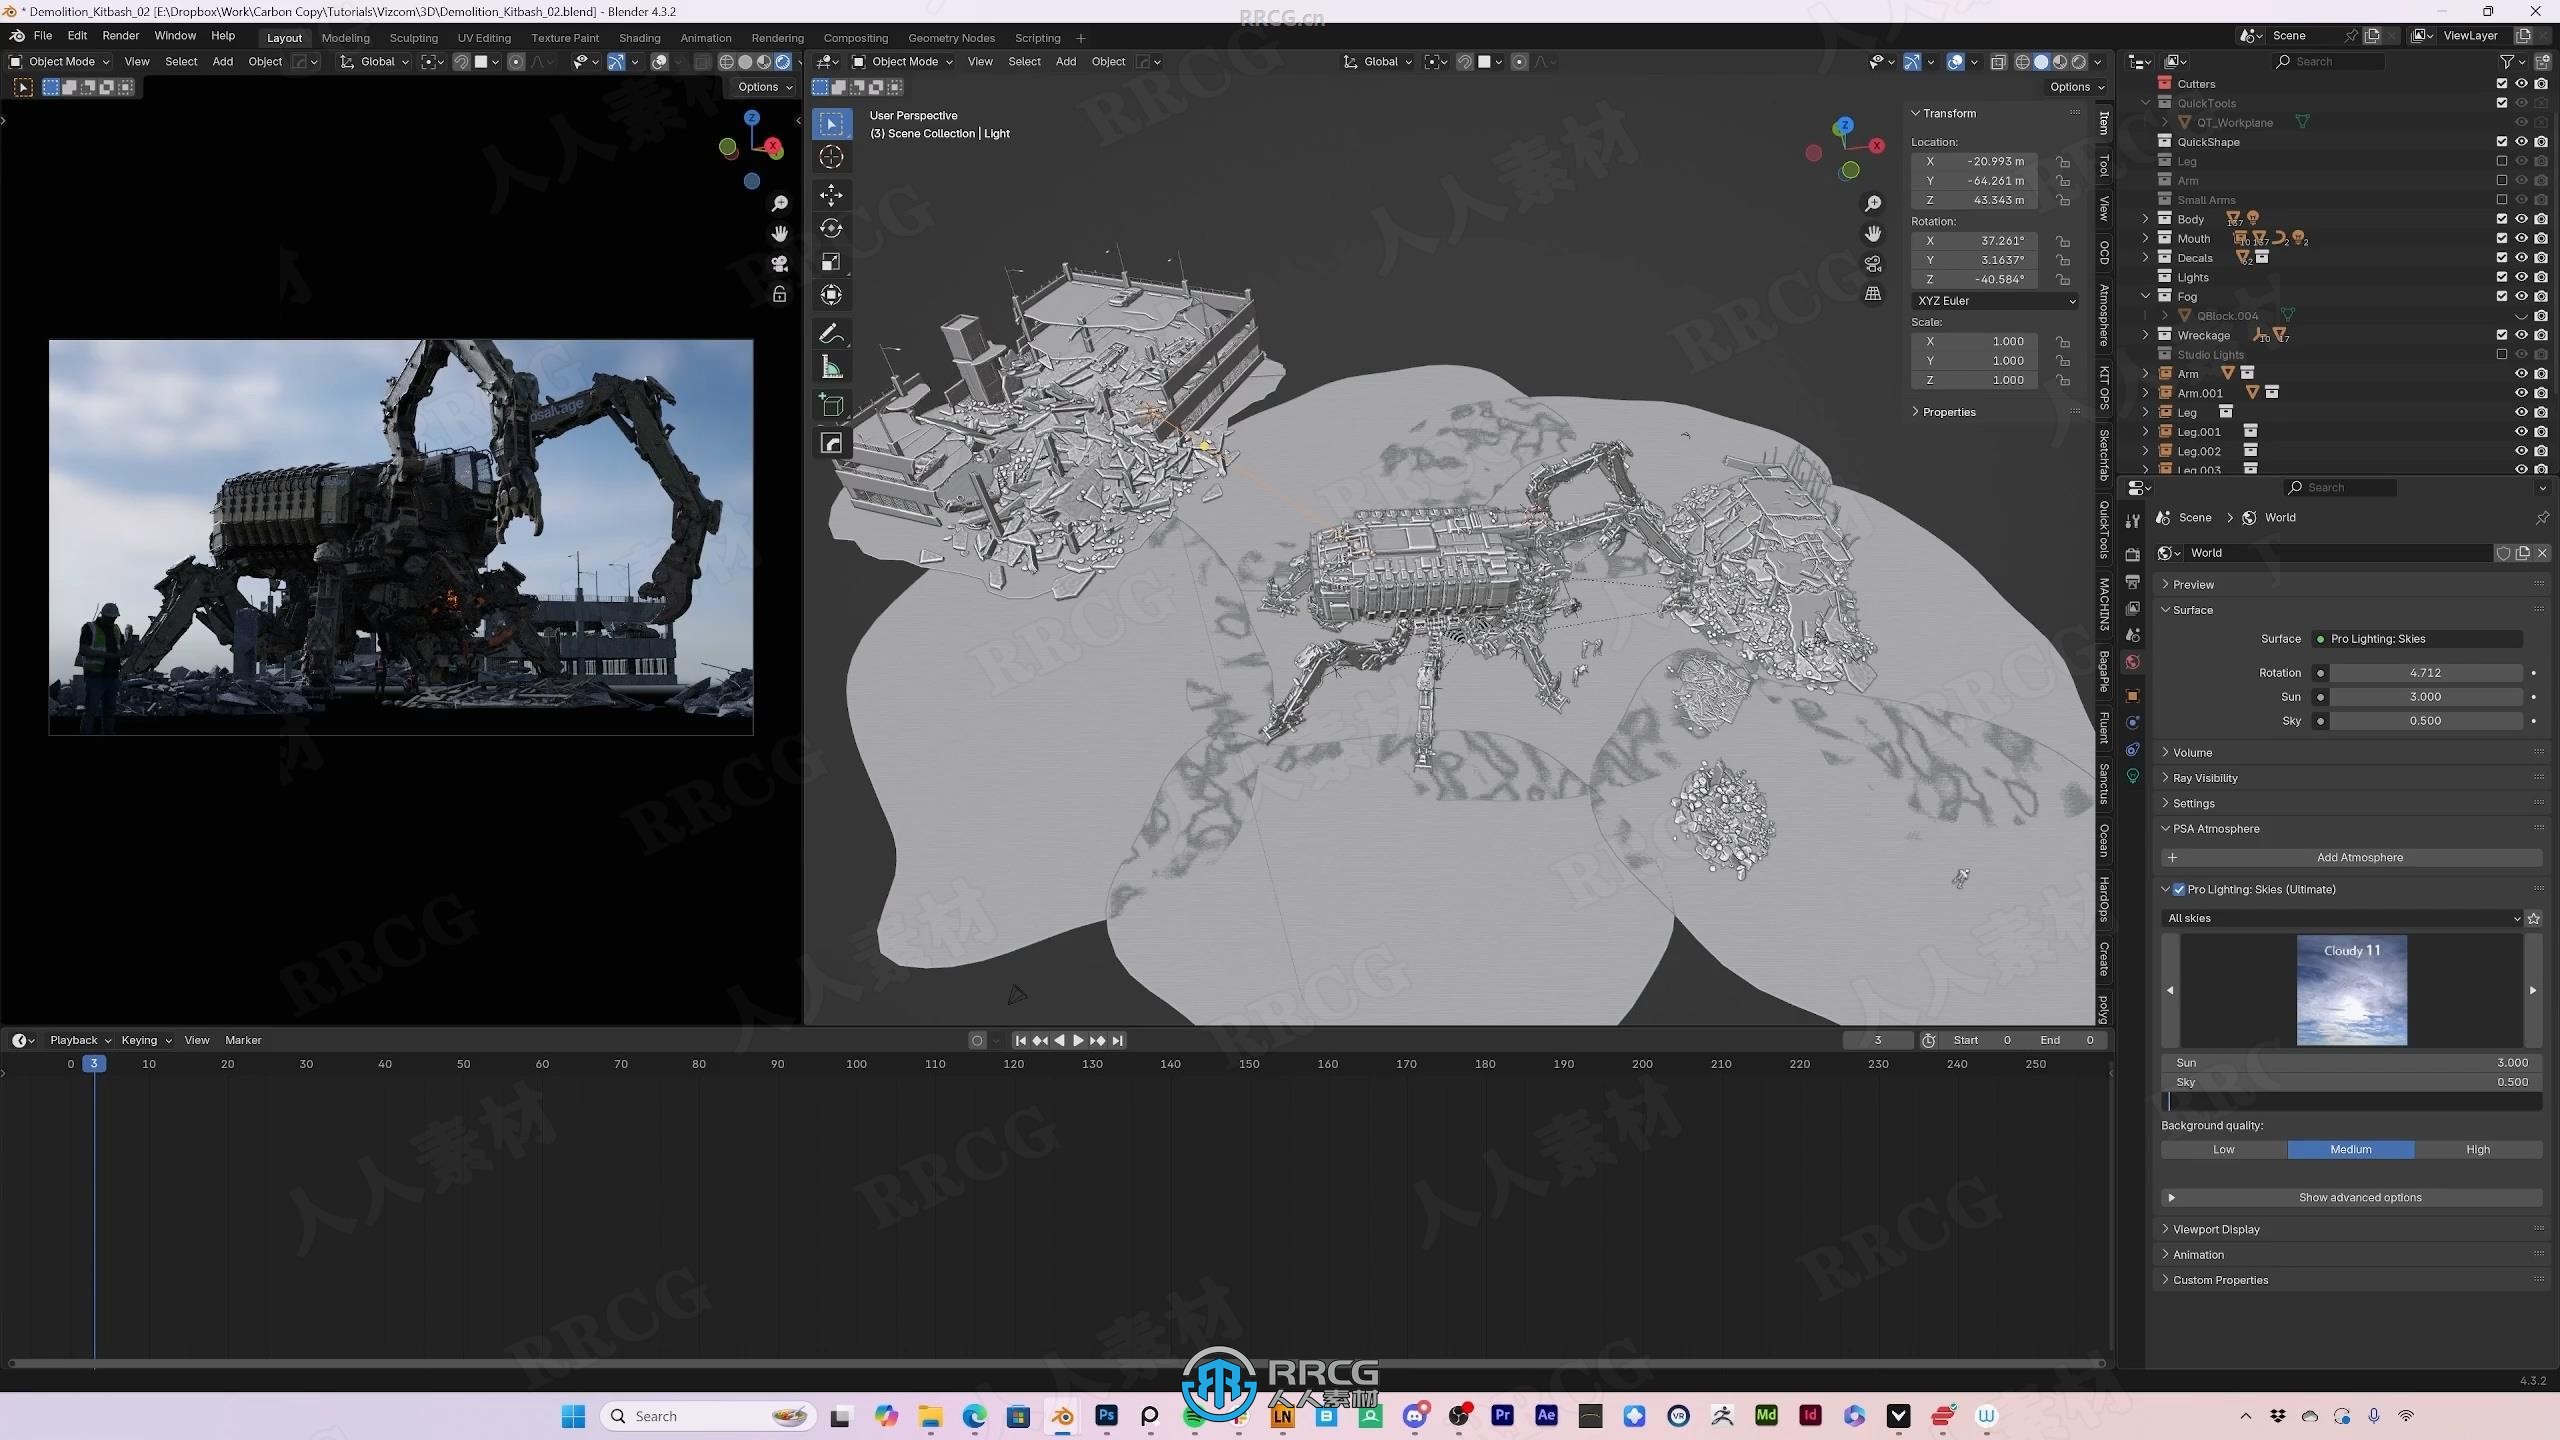Open the Object Mode dropdown in the right viewport
Image resolution: width=2560 pixels, height=1440 pixels.
coord(902,62)
